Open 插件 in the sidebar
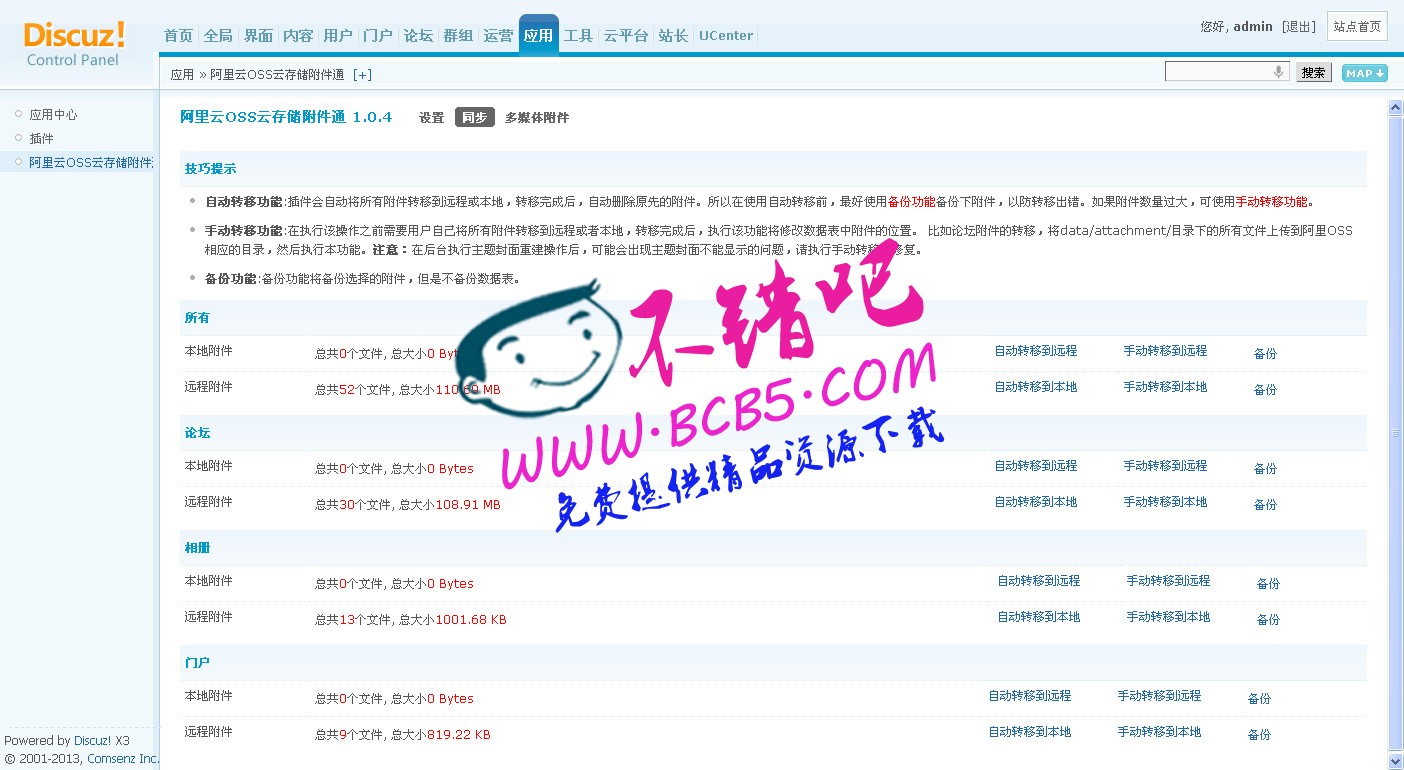 tap(41, 139)
